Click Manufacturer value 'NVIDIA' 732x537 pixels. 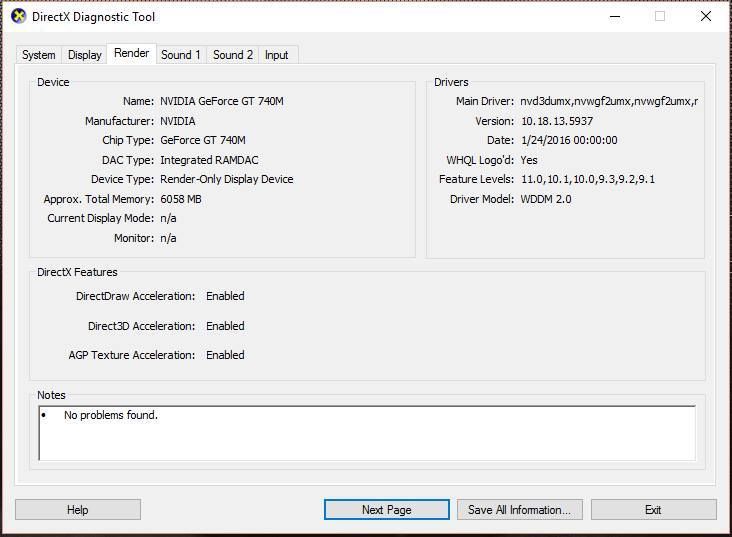[x=178, y=121]
